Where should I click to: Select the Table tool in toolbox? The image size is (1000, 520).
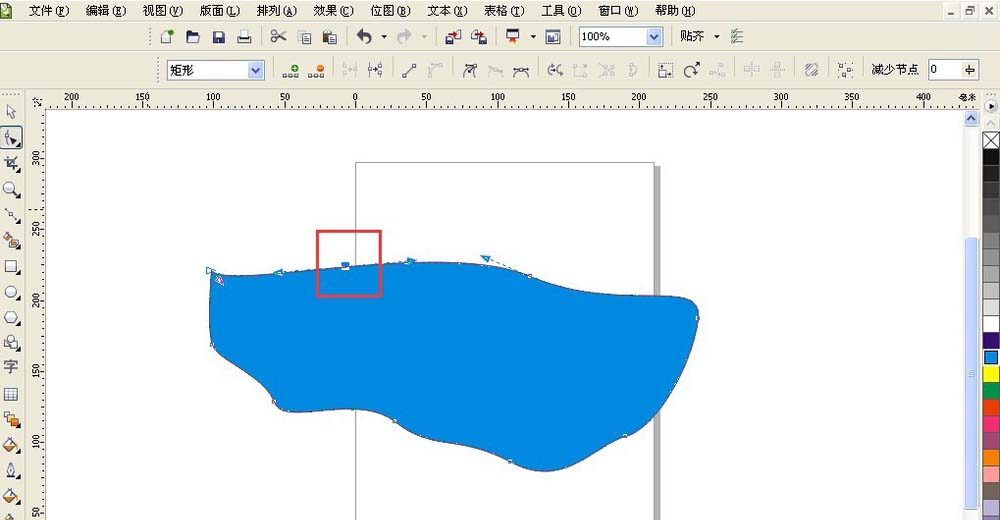[11, 394]
